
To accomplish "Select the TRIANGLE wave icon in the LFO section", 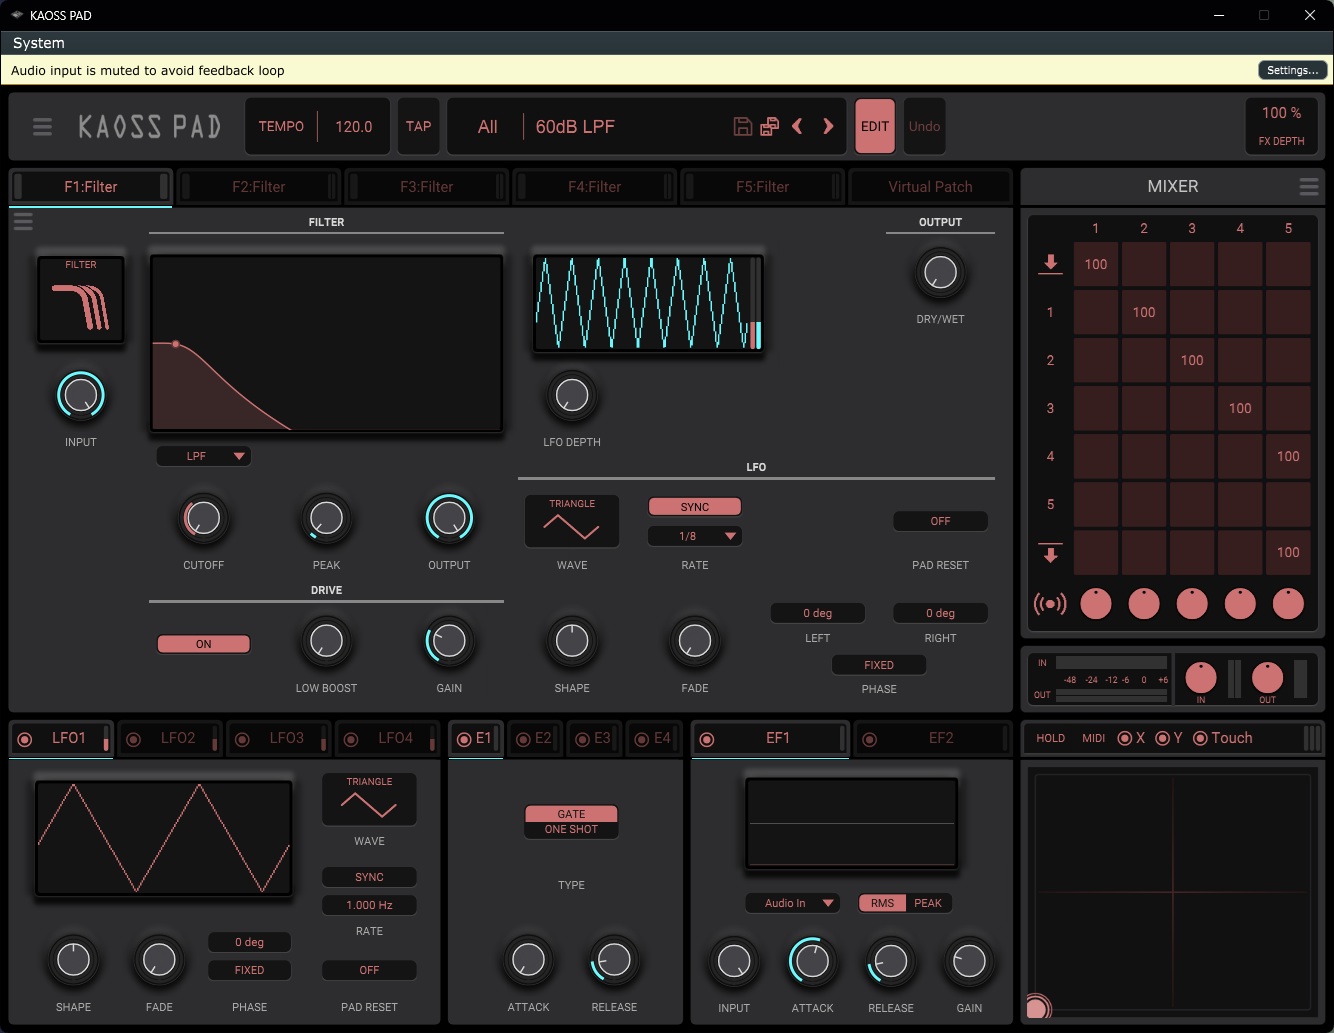I will click(x=572, y=521).
